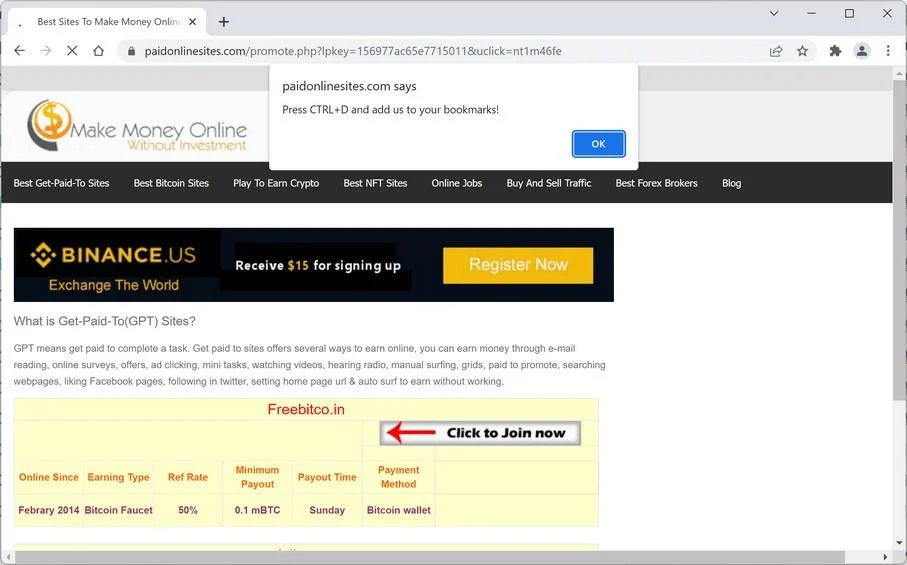The image size is (907, 565).
Task: Open Buy And Sell Traffic menu
Action: coord(549,183)
